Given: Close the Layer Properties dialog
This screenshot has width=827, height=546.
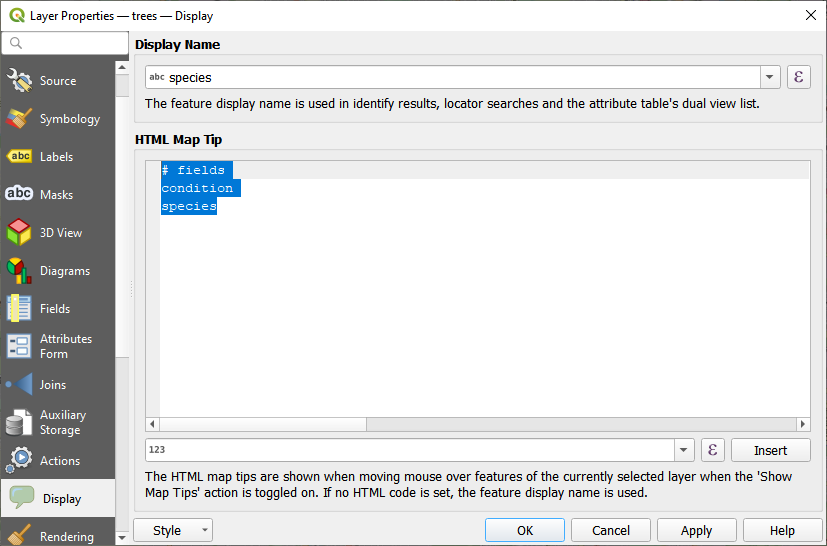Looking at the screenshot, I should 811,15.
